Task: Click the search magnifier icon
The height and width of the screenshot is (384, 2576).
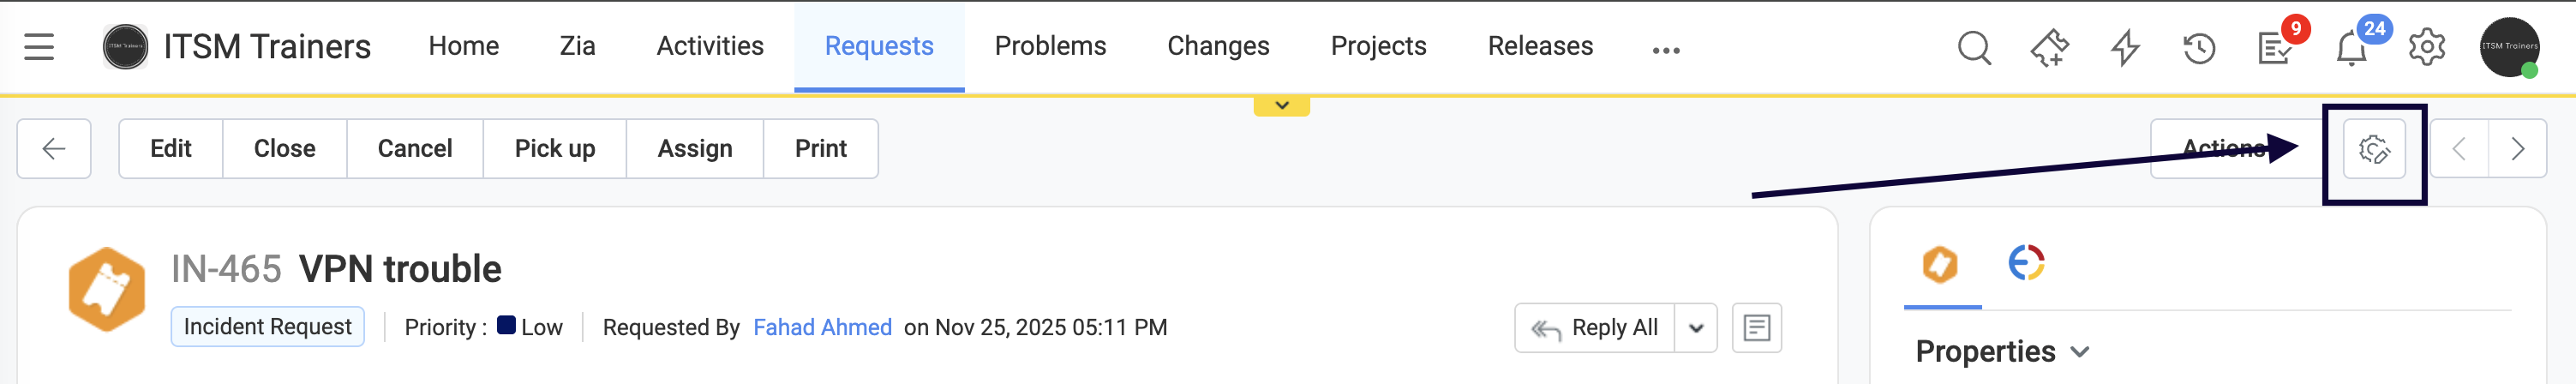Action: (1973, 47)
